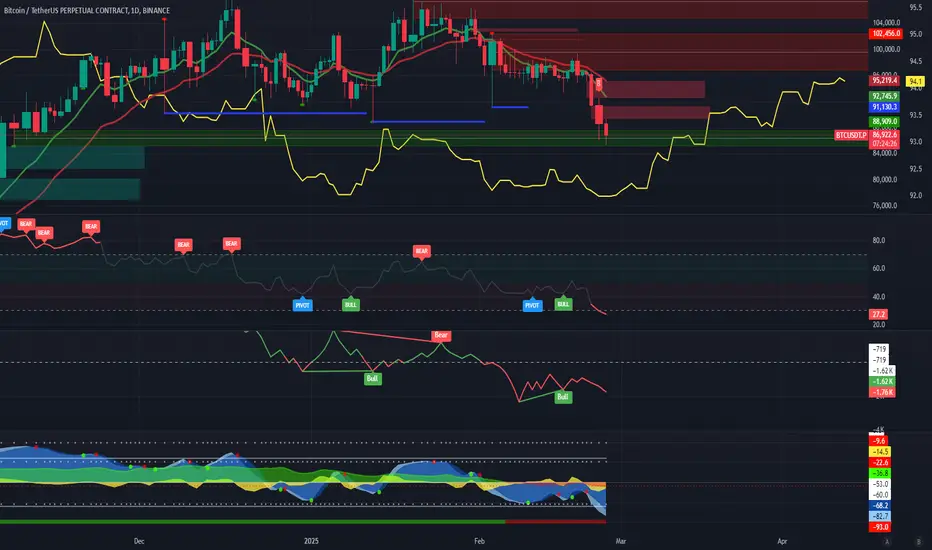This screenshot has height=550, width=932.
Task: Click the blue 91,130.3 price label
Action: point(884,107)
